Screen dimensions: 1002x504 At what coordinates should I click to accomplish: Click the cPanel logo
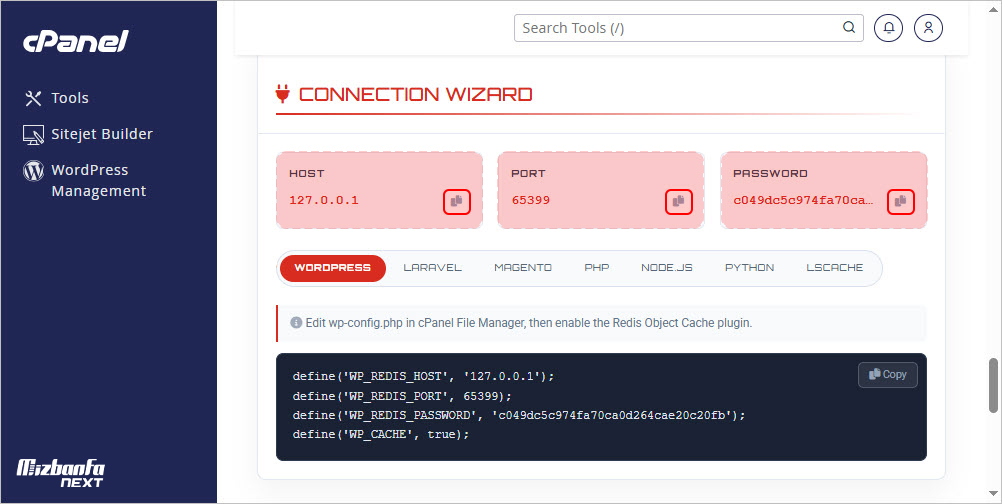(x=76, y=42)
